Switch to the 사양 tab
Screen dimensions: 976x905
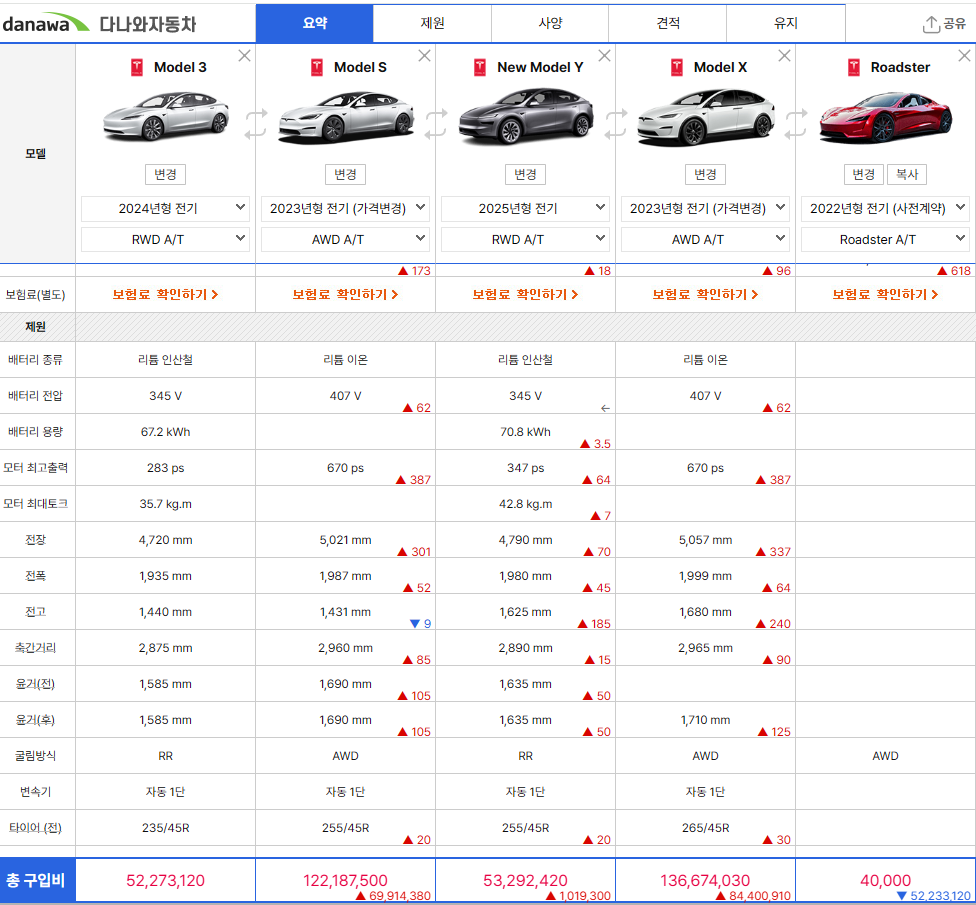550,24
